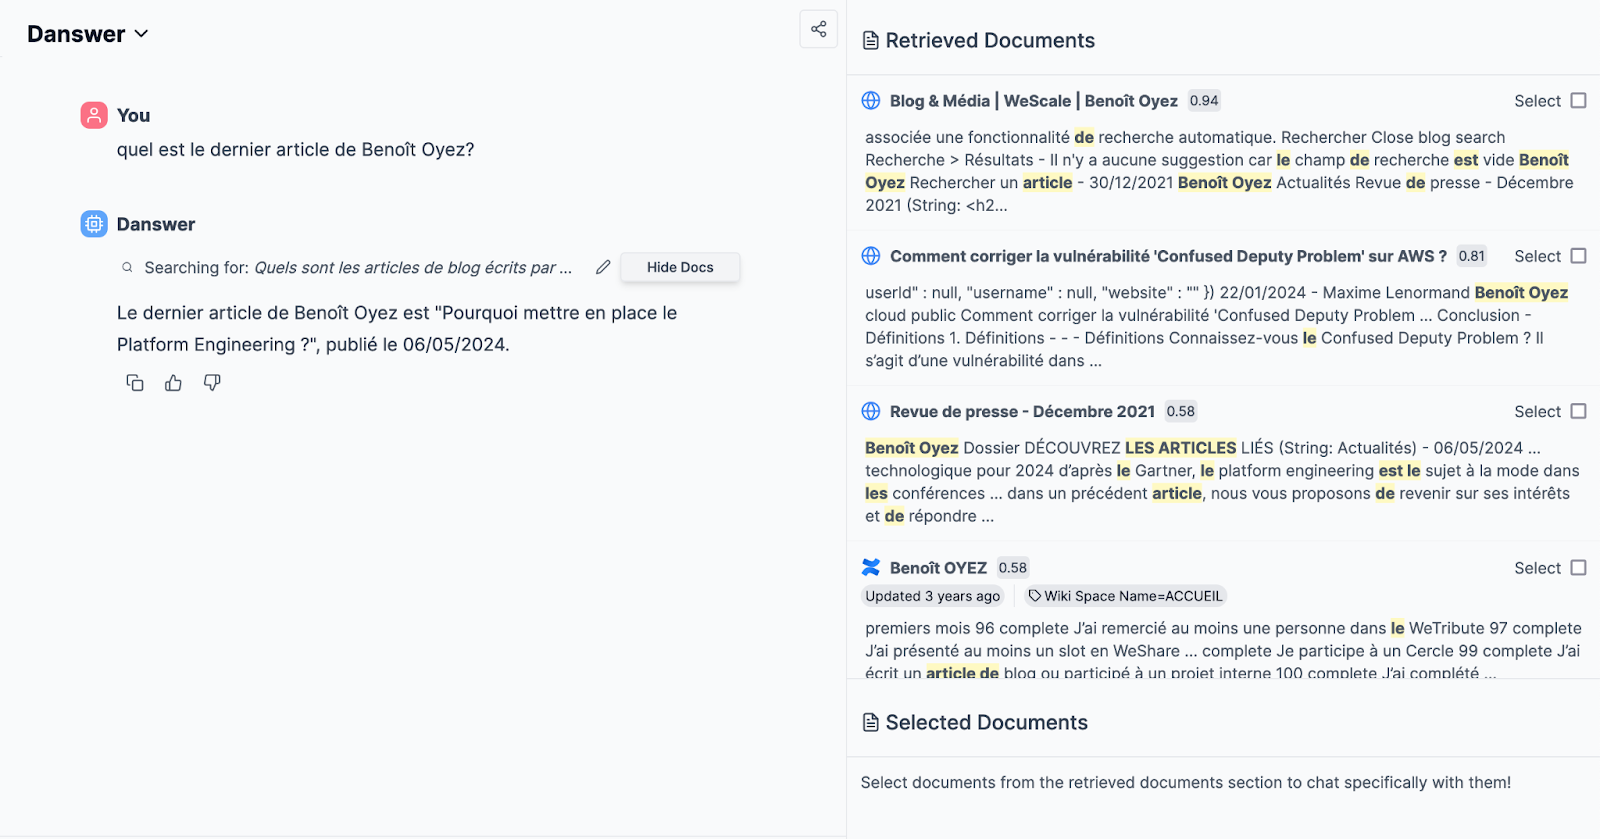The width and height of the screenshot is (1600, 839).
Task: Click the 'Retrieved Documents' heading
Action: [990, 41]
